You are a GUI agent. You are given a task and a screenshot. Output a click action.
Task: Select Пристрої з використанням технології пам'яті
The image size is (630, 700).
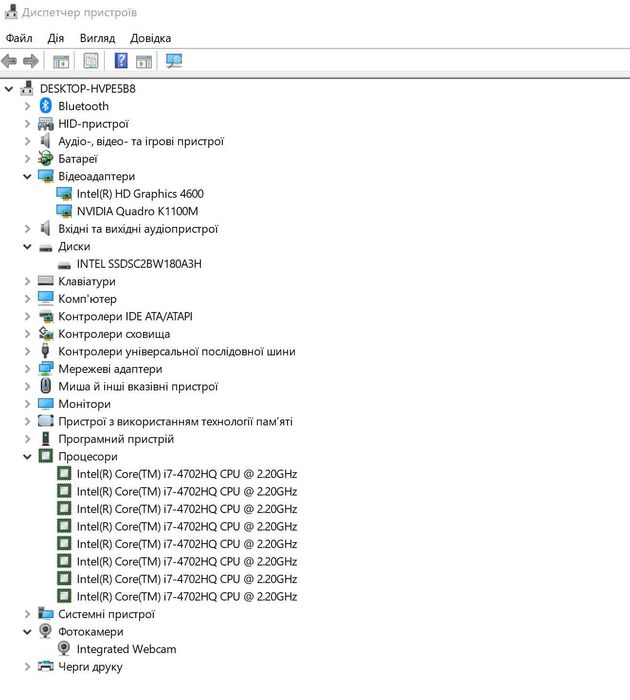175,421
